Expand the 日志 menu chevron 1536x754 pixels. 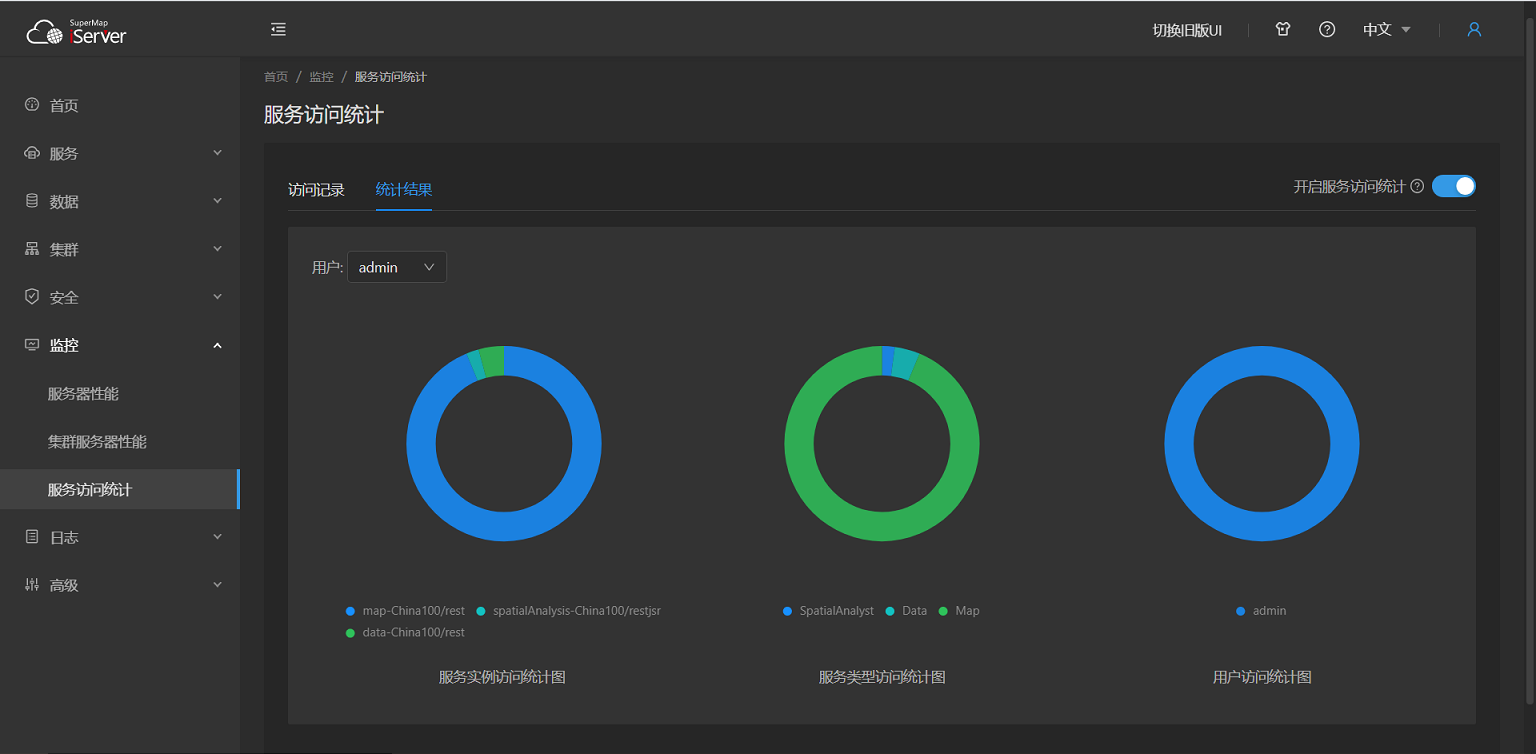(x=218, y=537)
